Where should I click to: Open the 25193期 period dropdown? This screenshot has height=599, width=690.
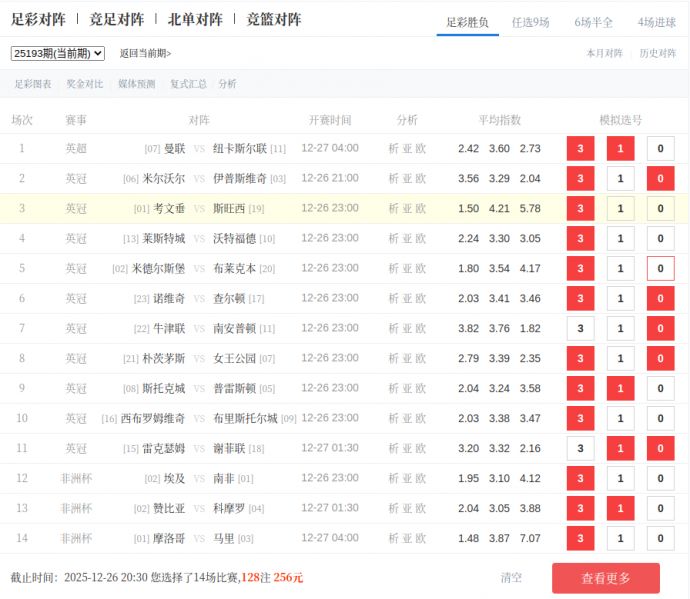(57, 53)
